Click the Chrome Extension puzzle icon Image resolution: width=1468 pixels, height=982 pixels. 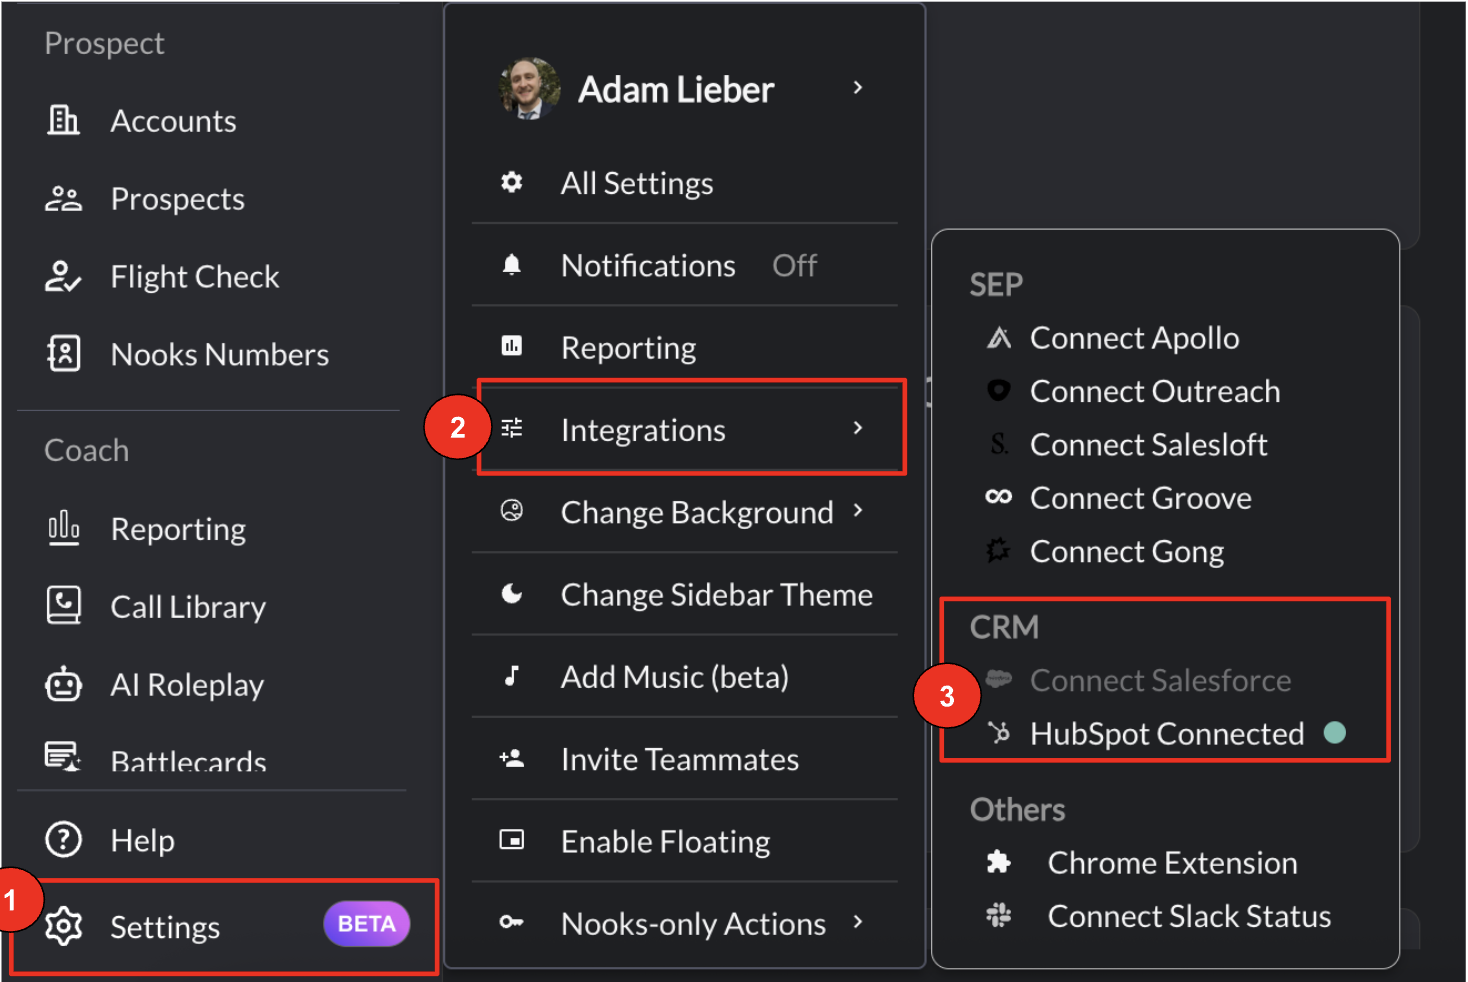998,862
